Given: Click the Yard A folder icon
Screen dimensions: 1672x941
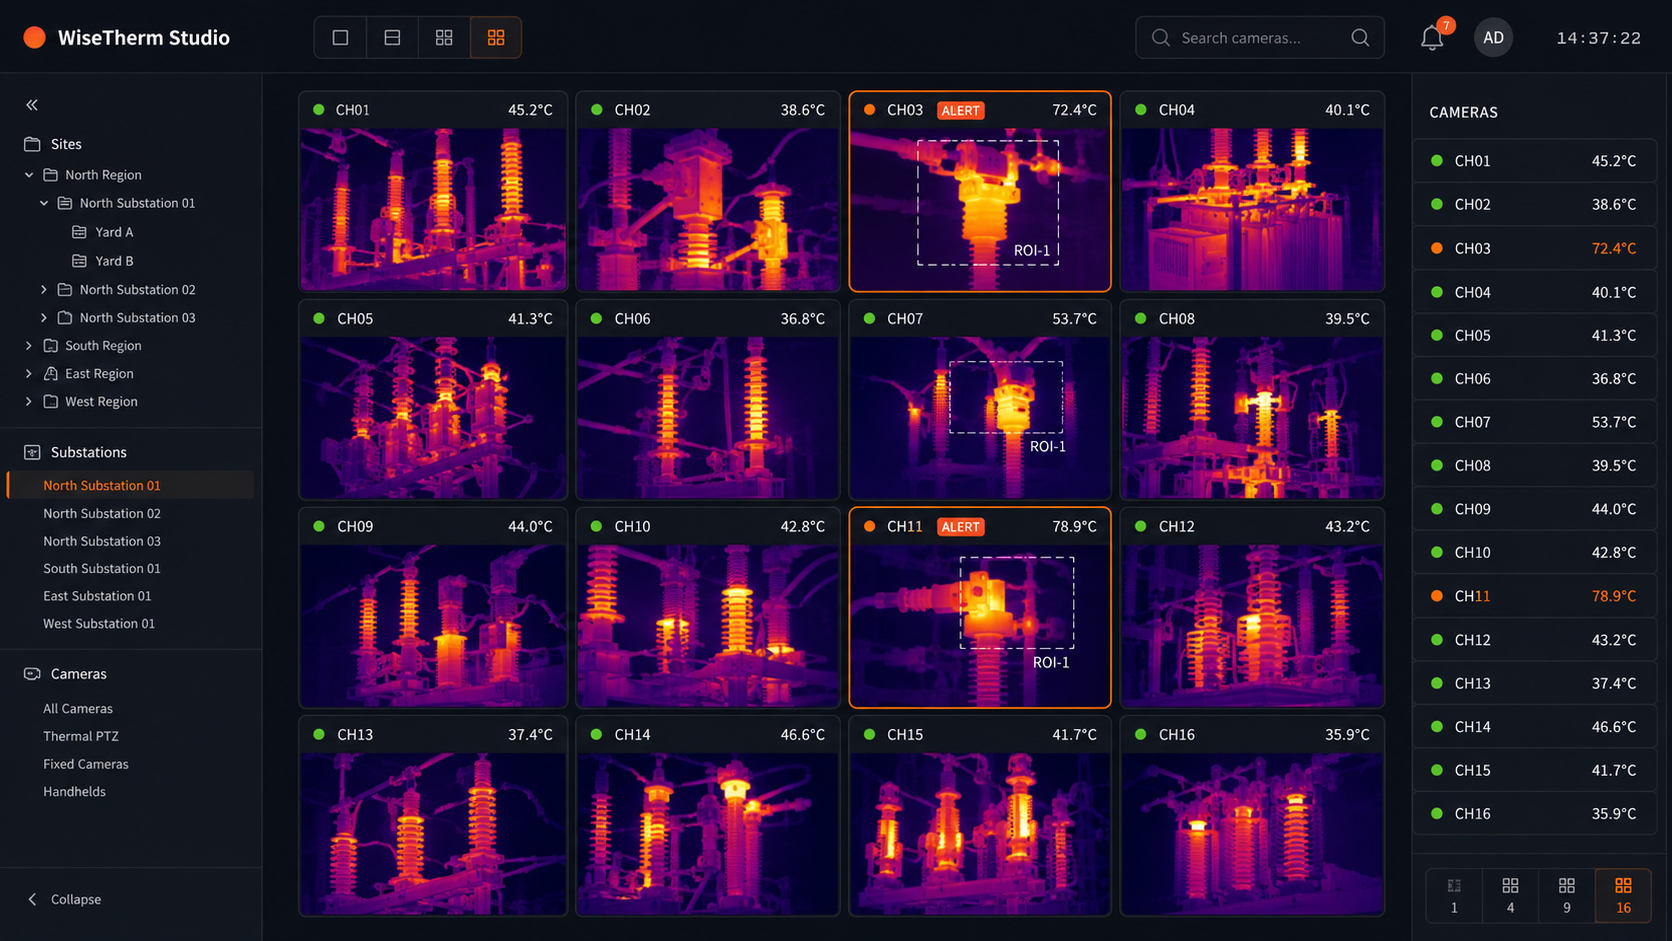Looking at the screenshot, I should click(x=80, y=232).
